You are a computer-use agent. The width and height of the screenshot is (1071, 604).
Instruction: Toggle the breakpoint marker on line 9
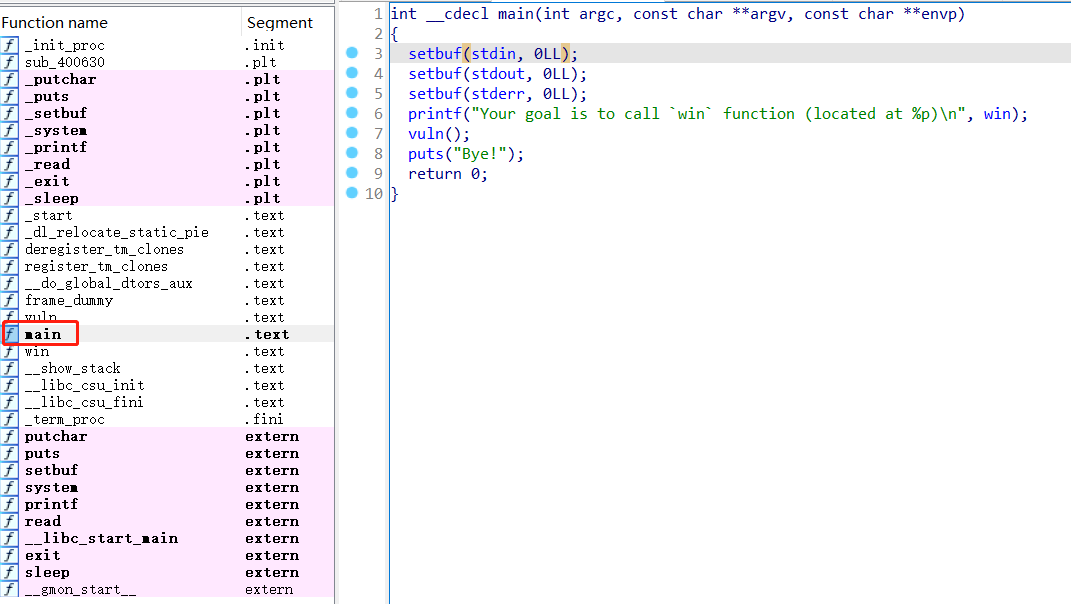[x=351, y=173]
